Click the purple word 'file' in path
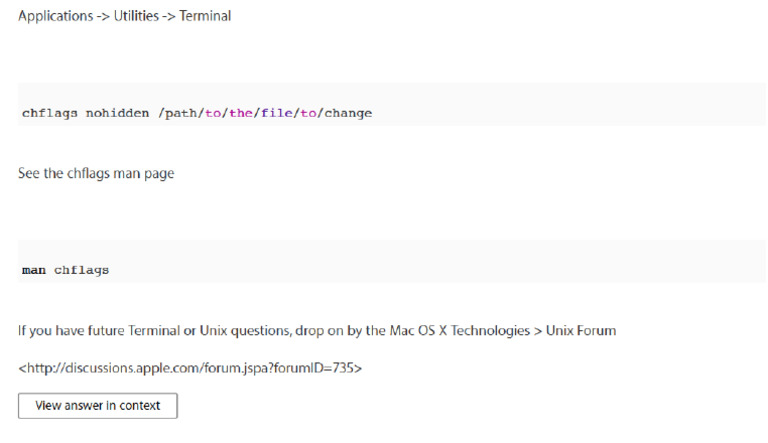The height and width of the screenshot is (443, 768). pos(277,113)
